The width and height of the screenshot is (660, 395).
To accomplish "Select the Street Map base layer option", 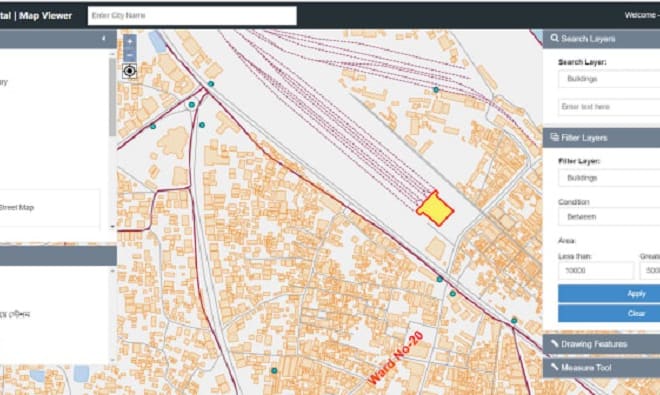I will pyautogui.click(x=17, y=207).
